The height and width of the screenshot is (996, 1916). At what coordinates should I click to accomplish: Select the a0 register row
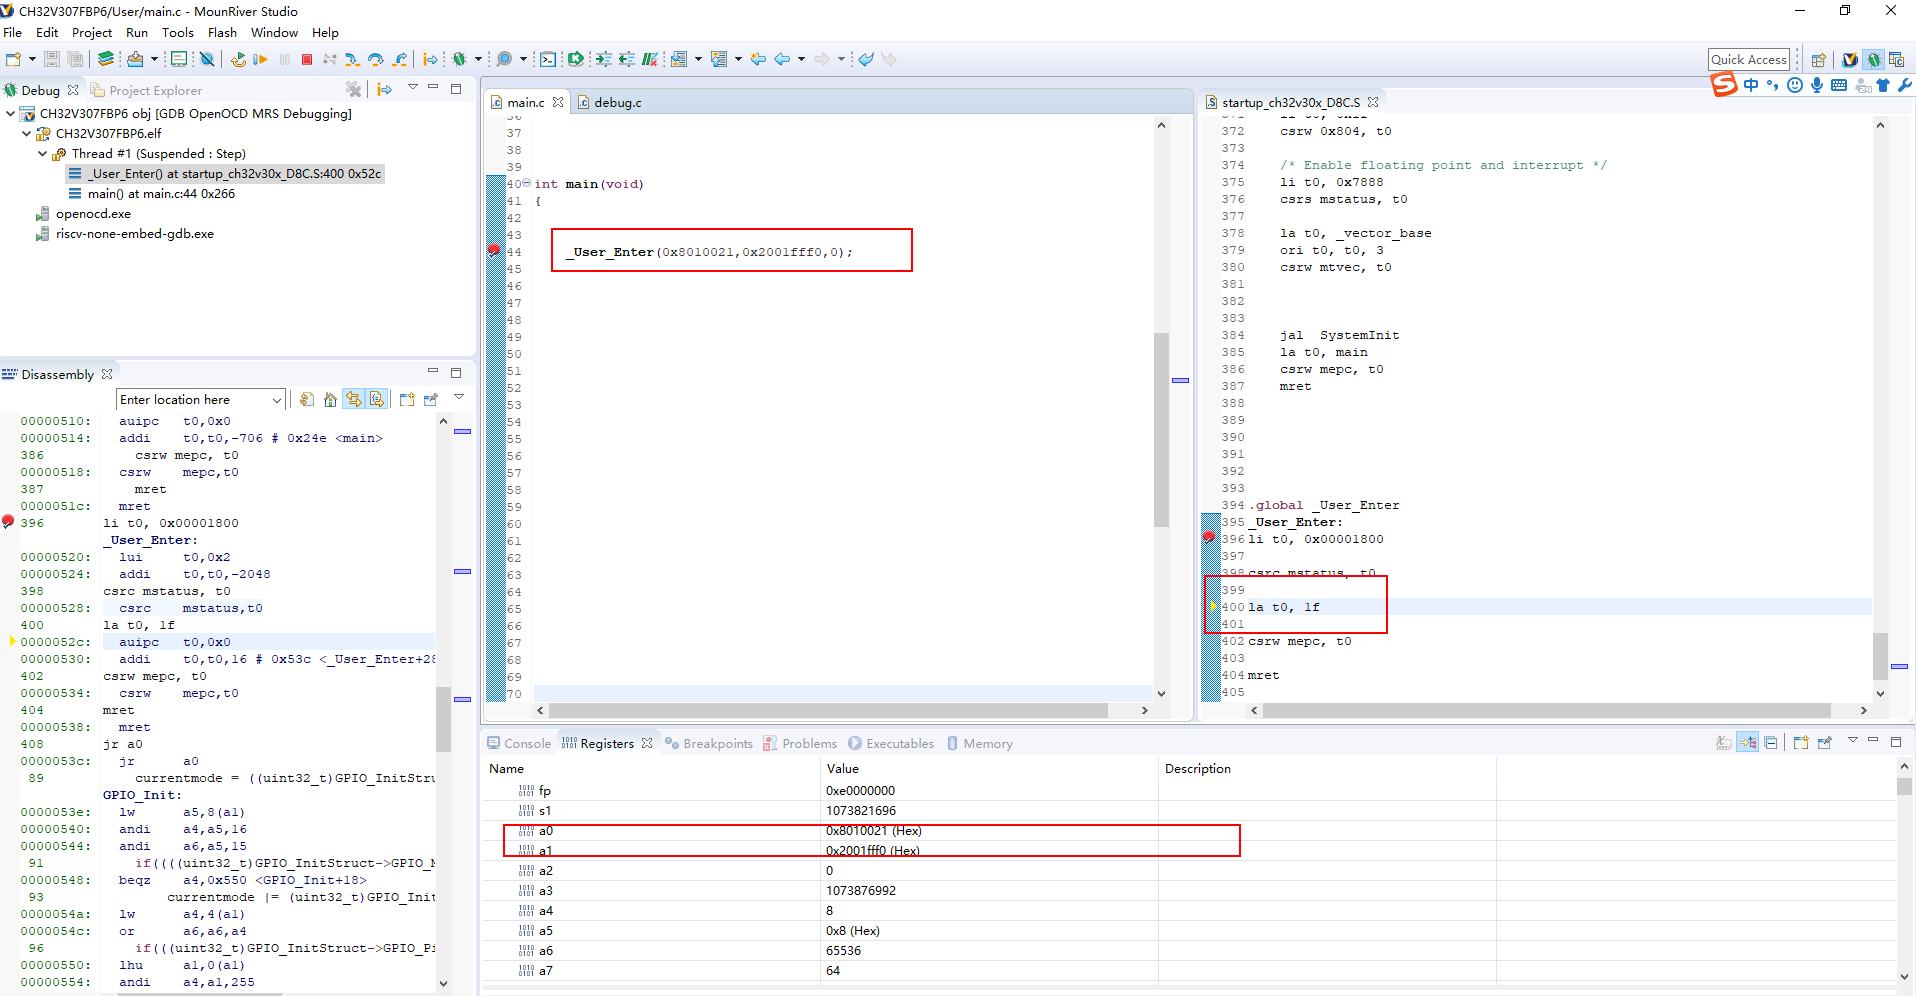[1190, 830]
